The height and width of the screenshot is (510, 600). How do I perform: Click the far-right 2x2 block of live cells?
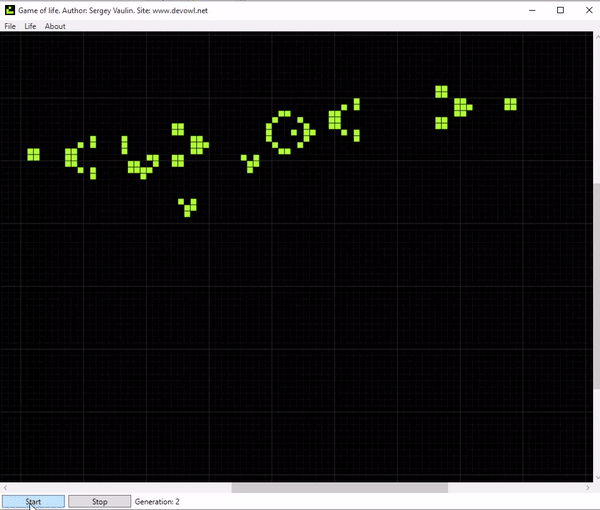(x=510, y=104)
